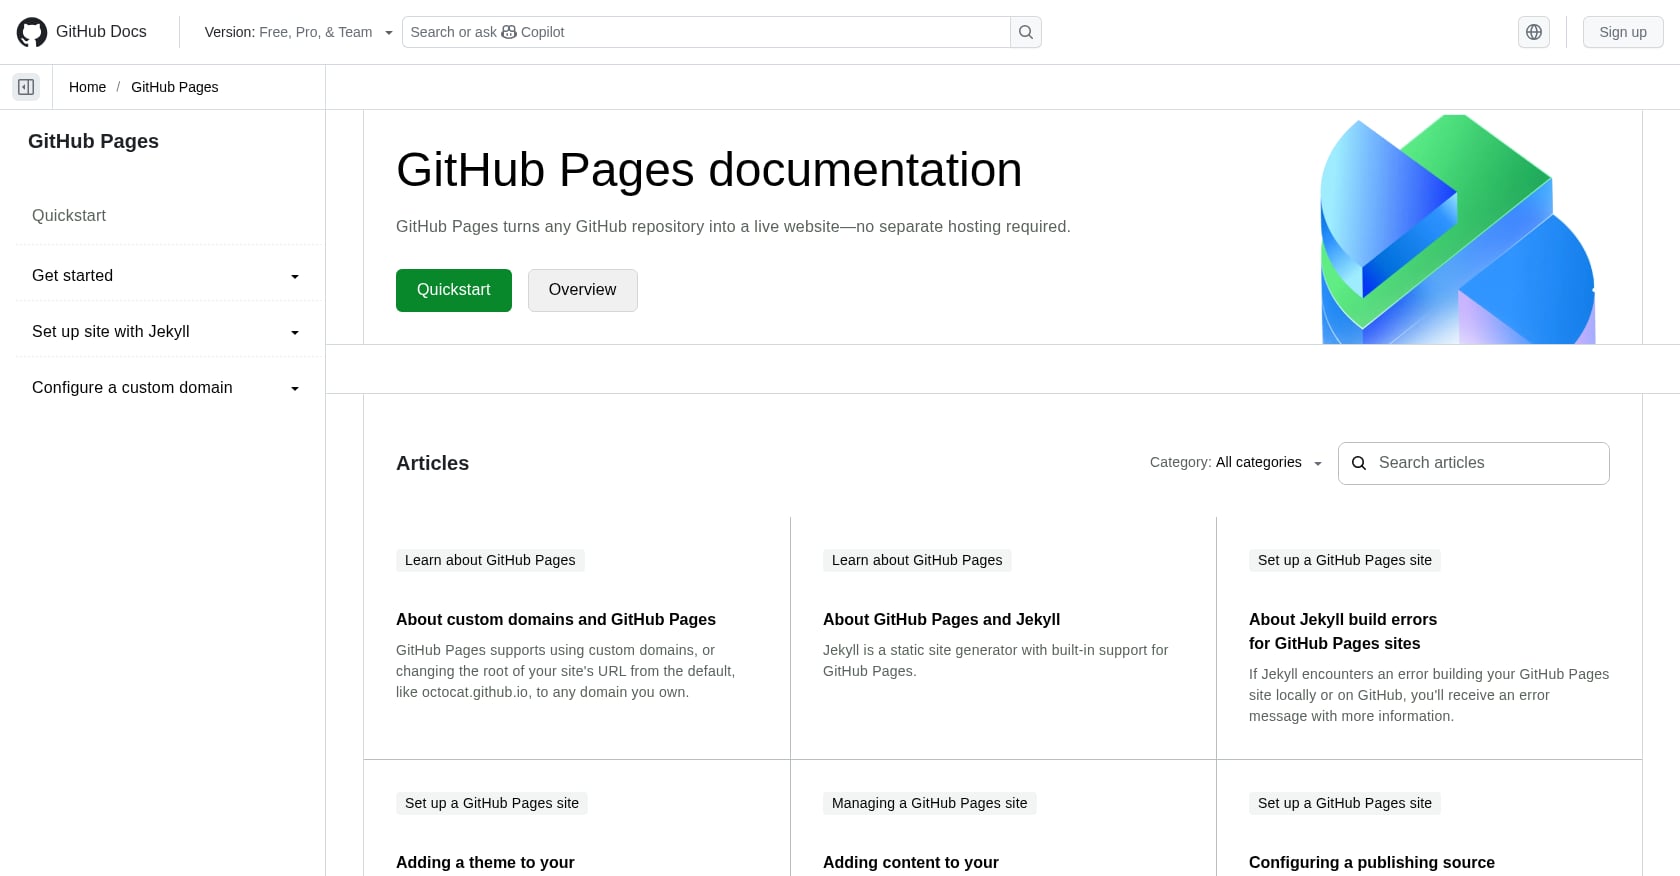Click the GitHub Octocat logo icon
The width and height of the screenshot is (1680, 876).
[32, 32]
